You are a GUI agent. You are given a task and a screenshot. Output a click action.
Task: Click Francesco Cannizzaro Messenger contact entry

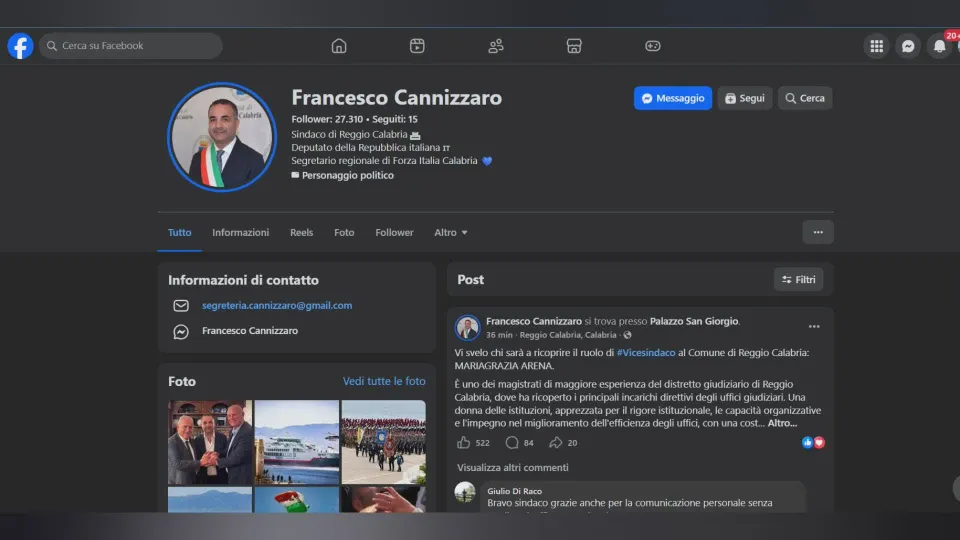[x=250, y=331]
